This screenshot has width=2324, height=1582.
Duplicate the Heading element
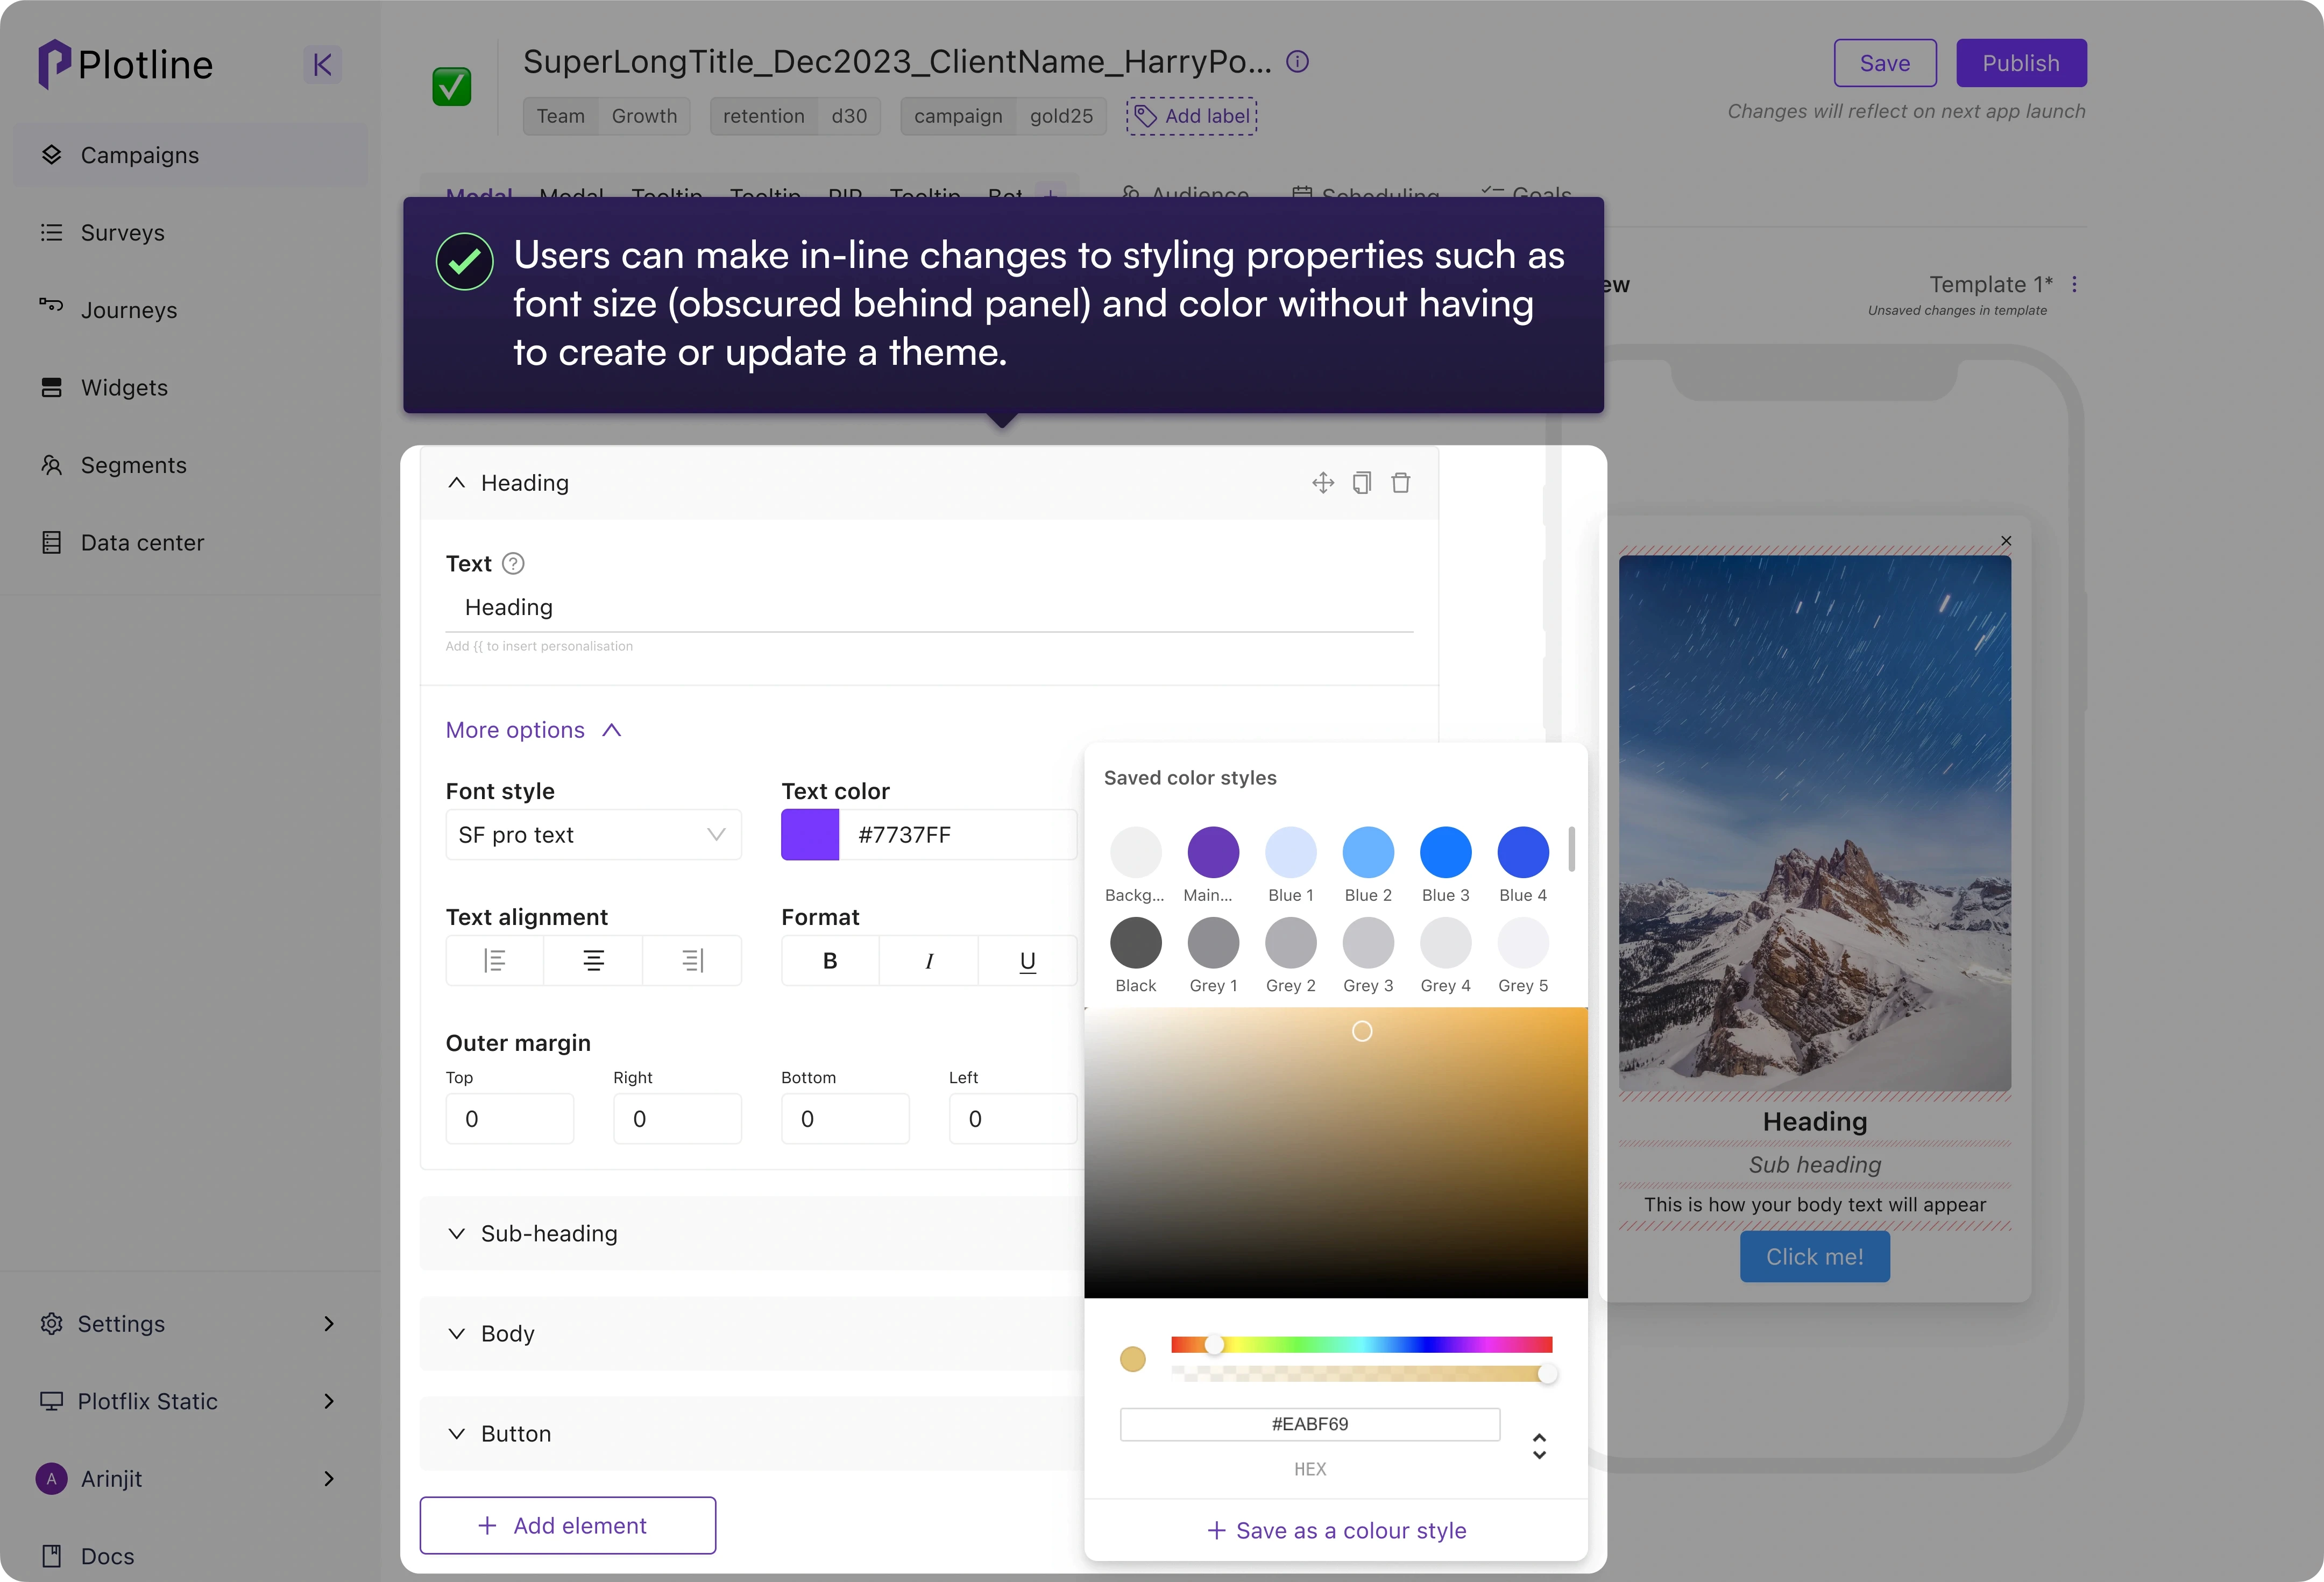[x=1362, y=483]
